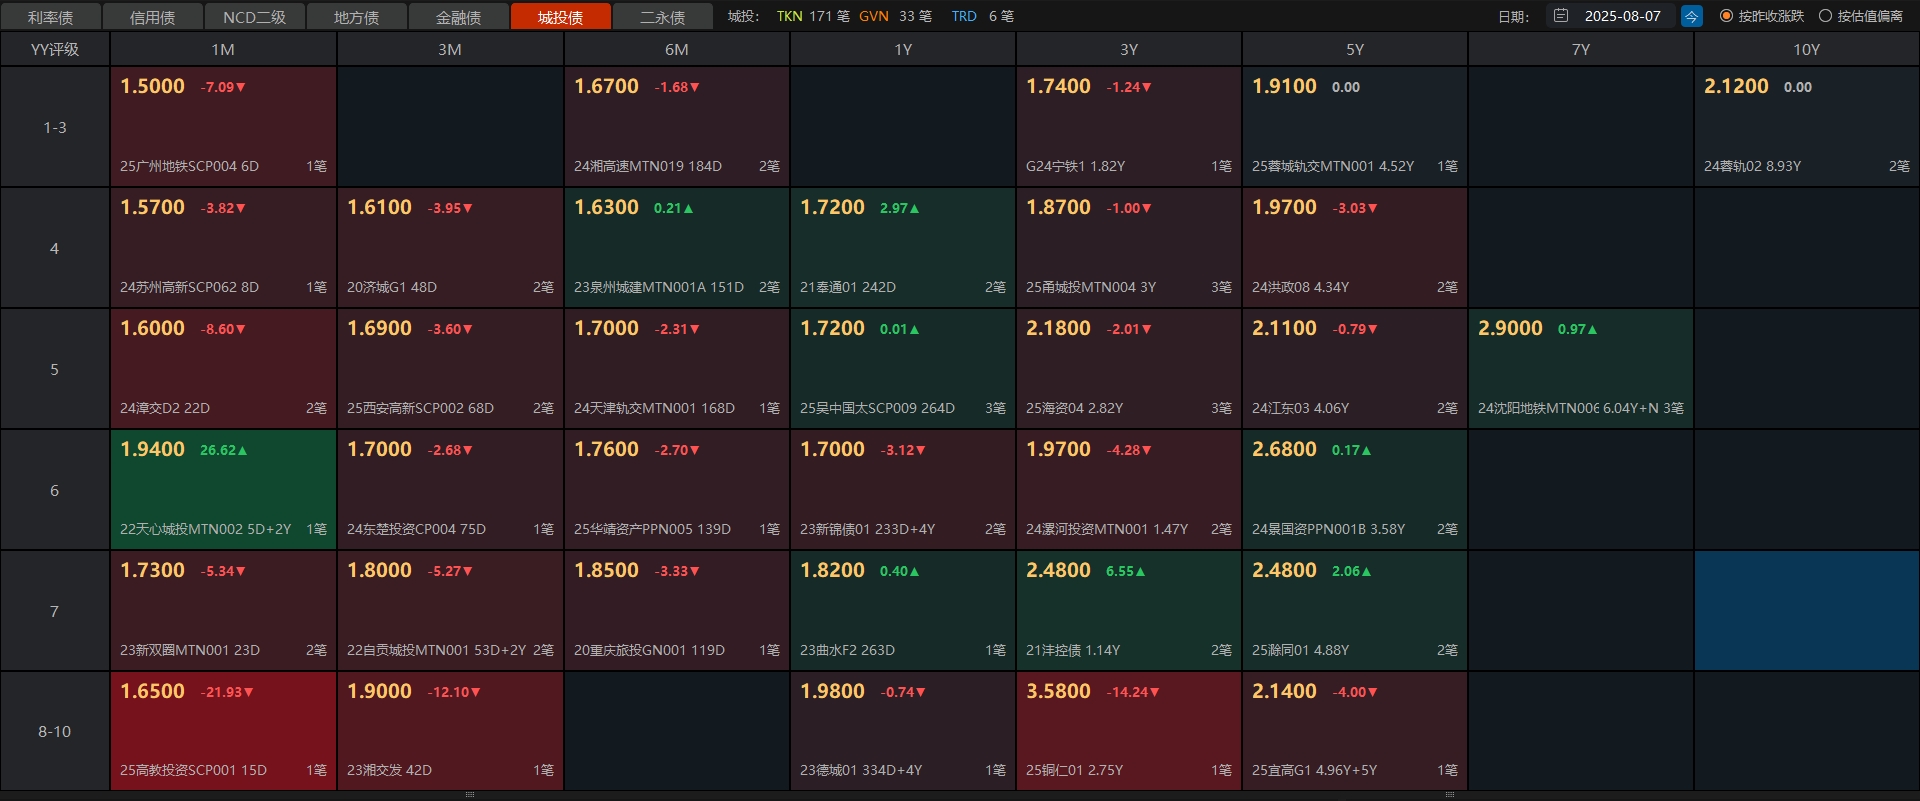Select the 二永债 tab
The height and width of the screenshot is (801, 1920).
tap(662, 17)
